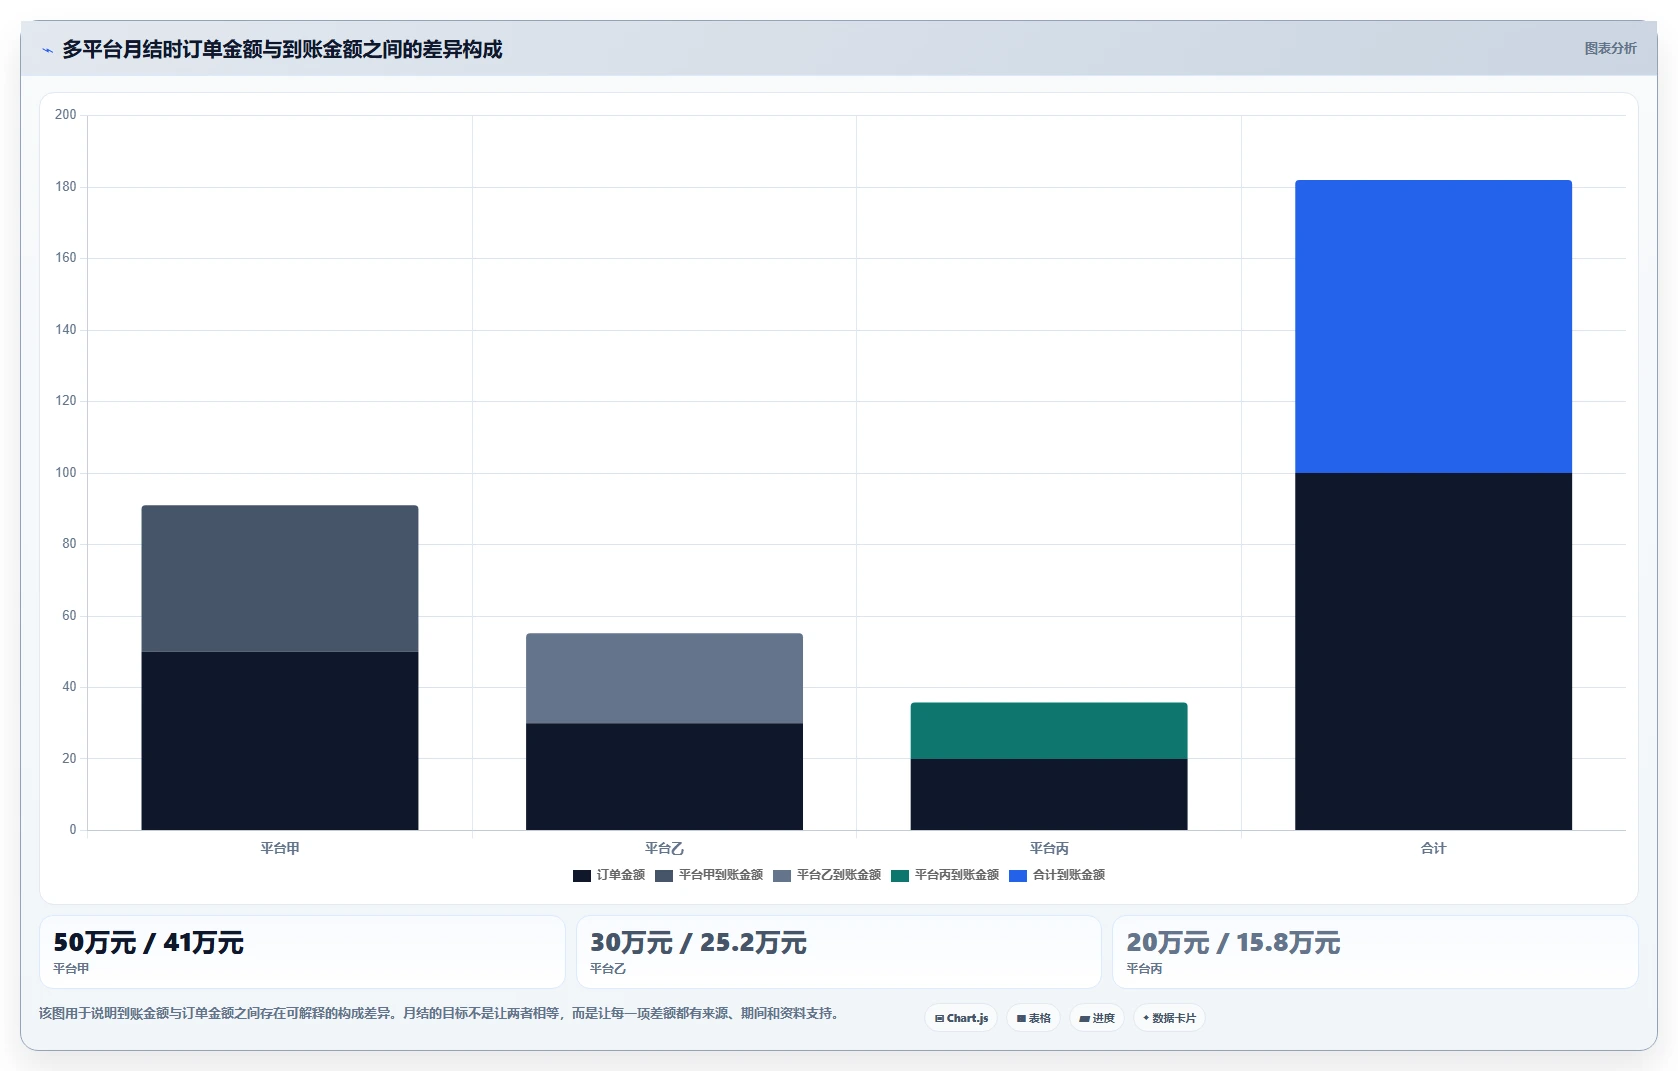Click the 进度 tag button
The width and height of the screenshot is (1678, 1071).
(x=1097, y=1018)
